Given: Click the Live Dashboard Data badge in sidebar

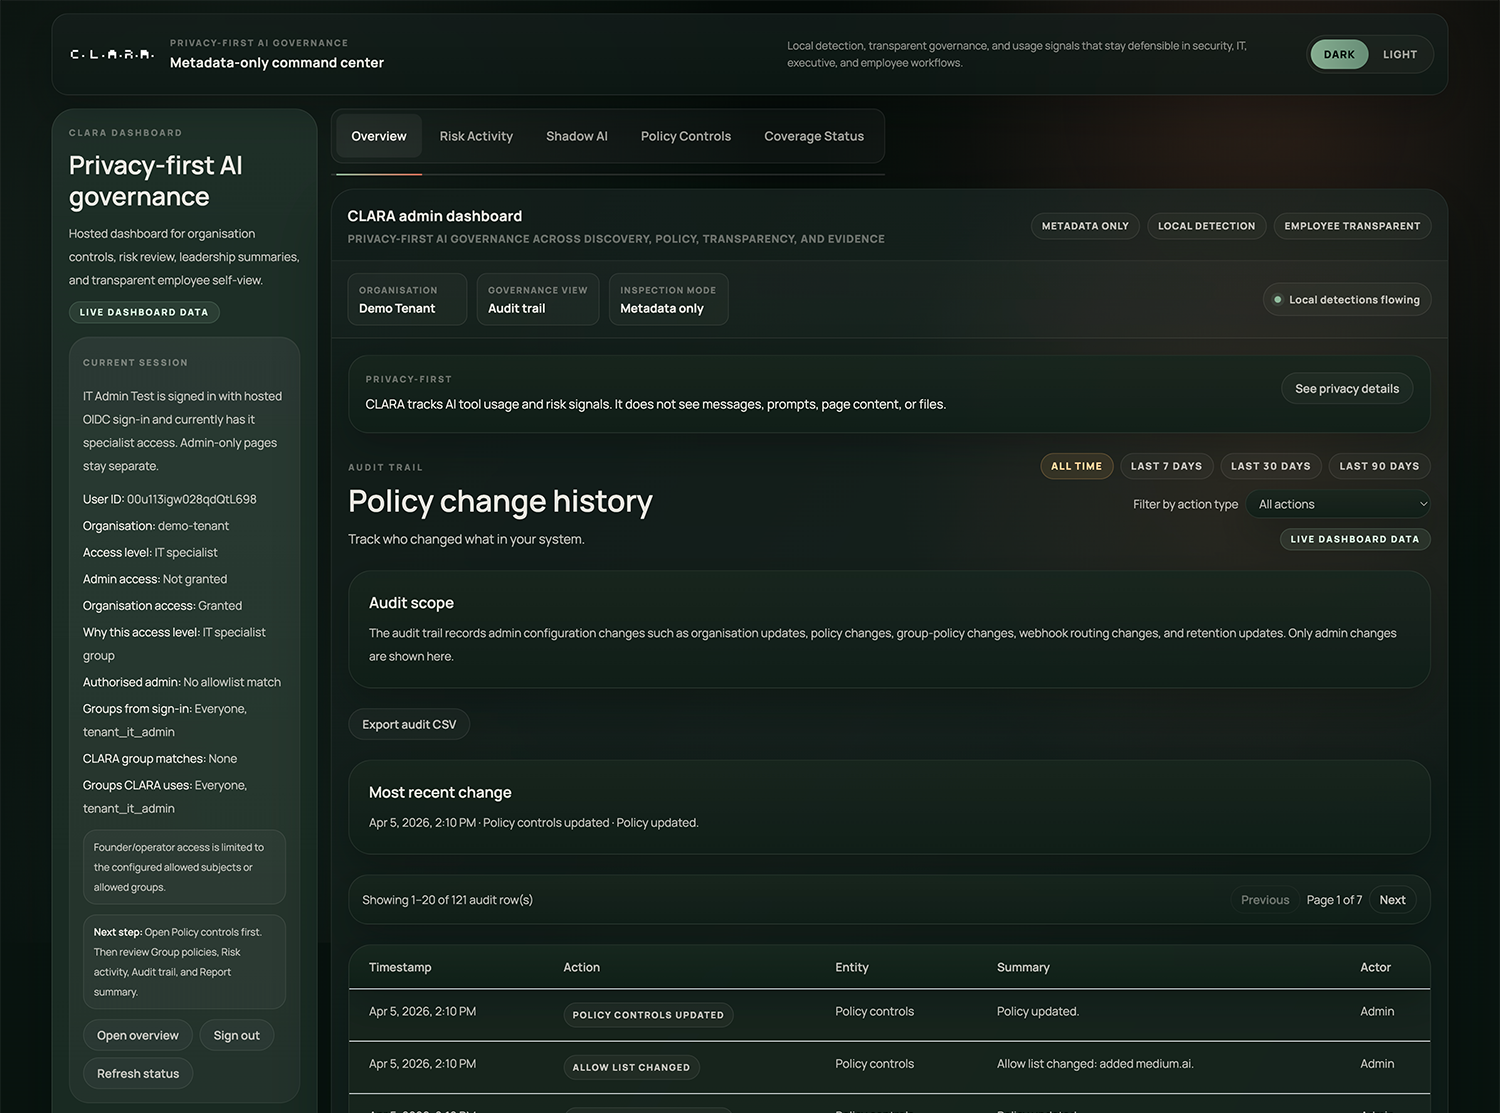Looking at the screenshot, I should pyautogui.click(x=144, y=311).
